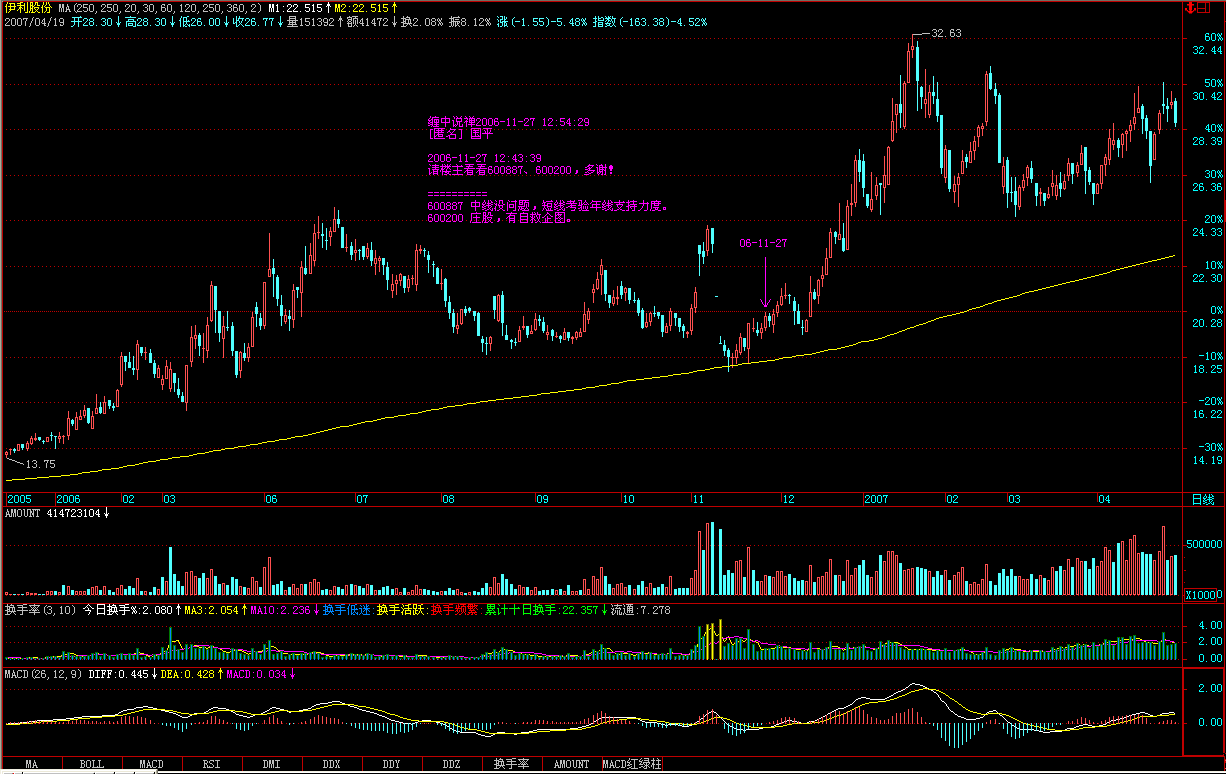This screenshot has height=774, width=1226.
Task: Click the 13.75 low price label
Action: [x=40, y=465]
